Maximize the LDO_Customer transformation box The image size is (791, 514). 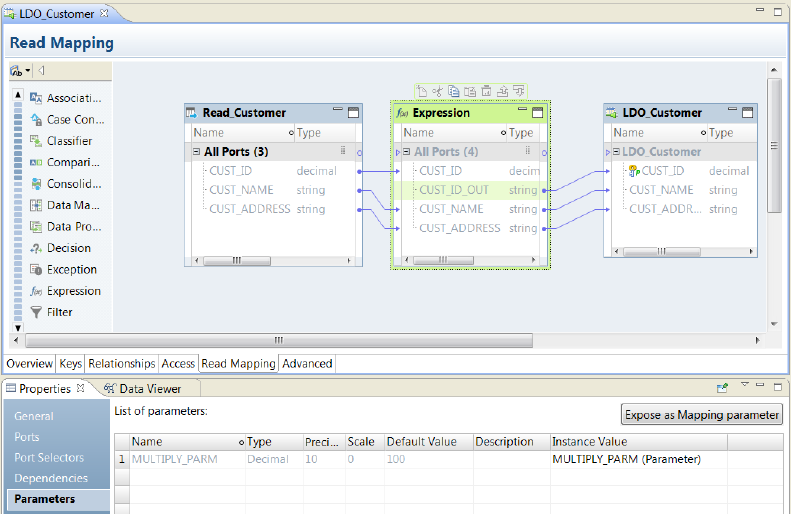click(x=748, y=112)
